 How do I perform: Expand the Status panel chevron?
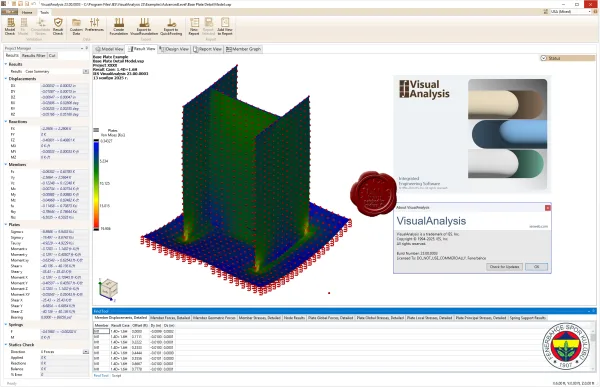[x=543, y=58]
